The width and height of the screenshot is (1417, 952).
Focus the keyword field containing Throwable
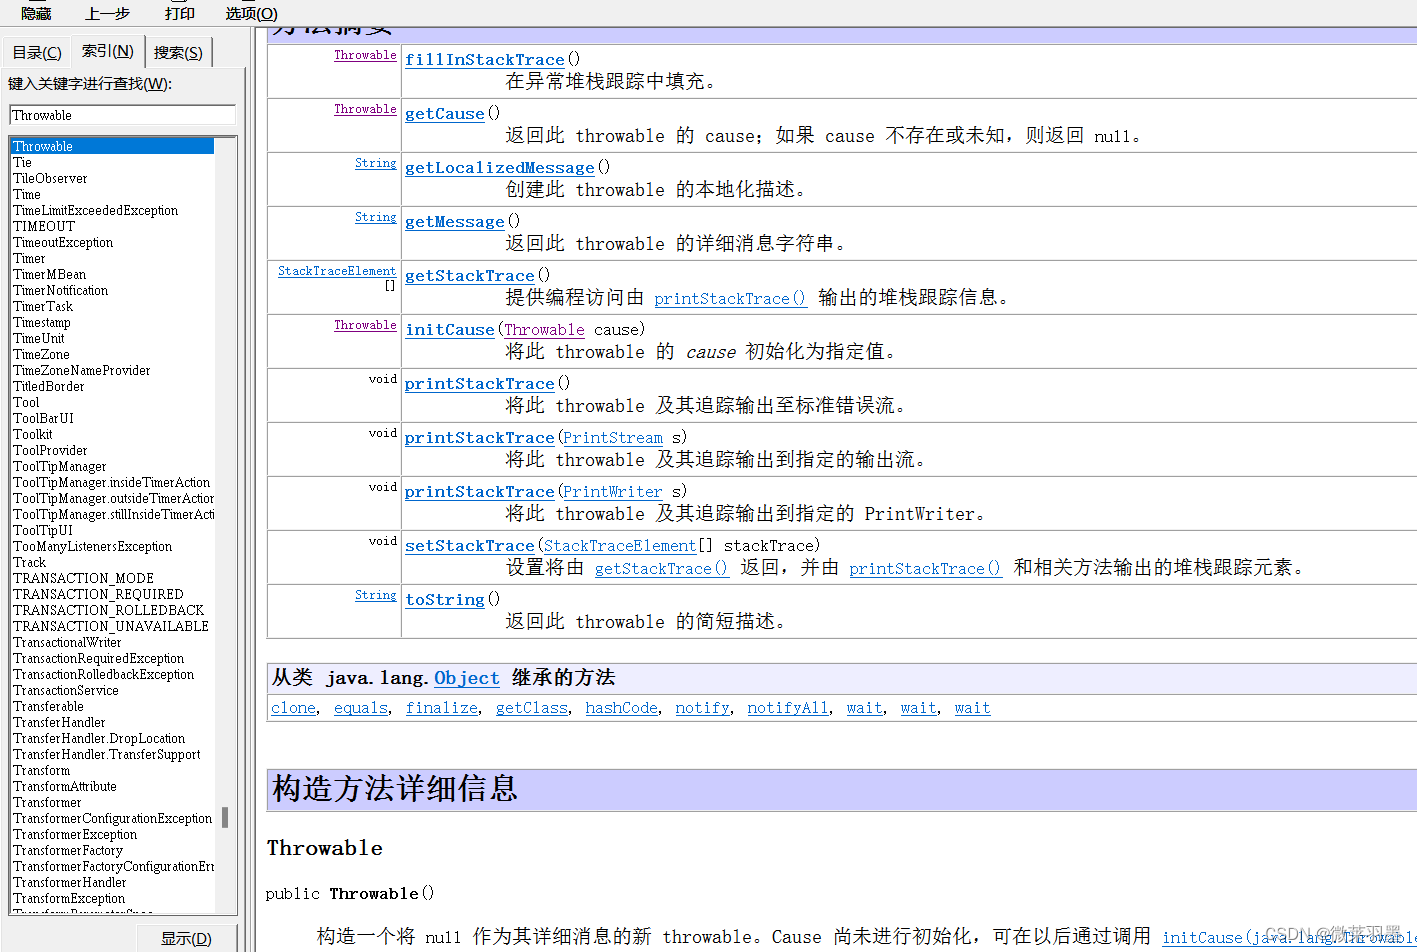(122, 115)
